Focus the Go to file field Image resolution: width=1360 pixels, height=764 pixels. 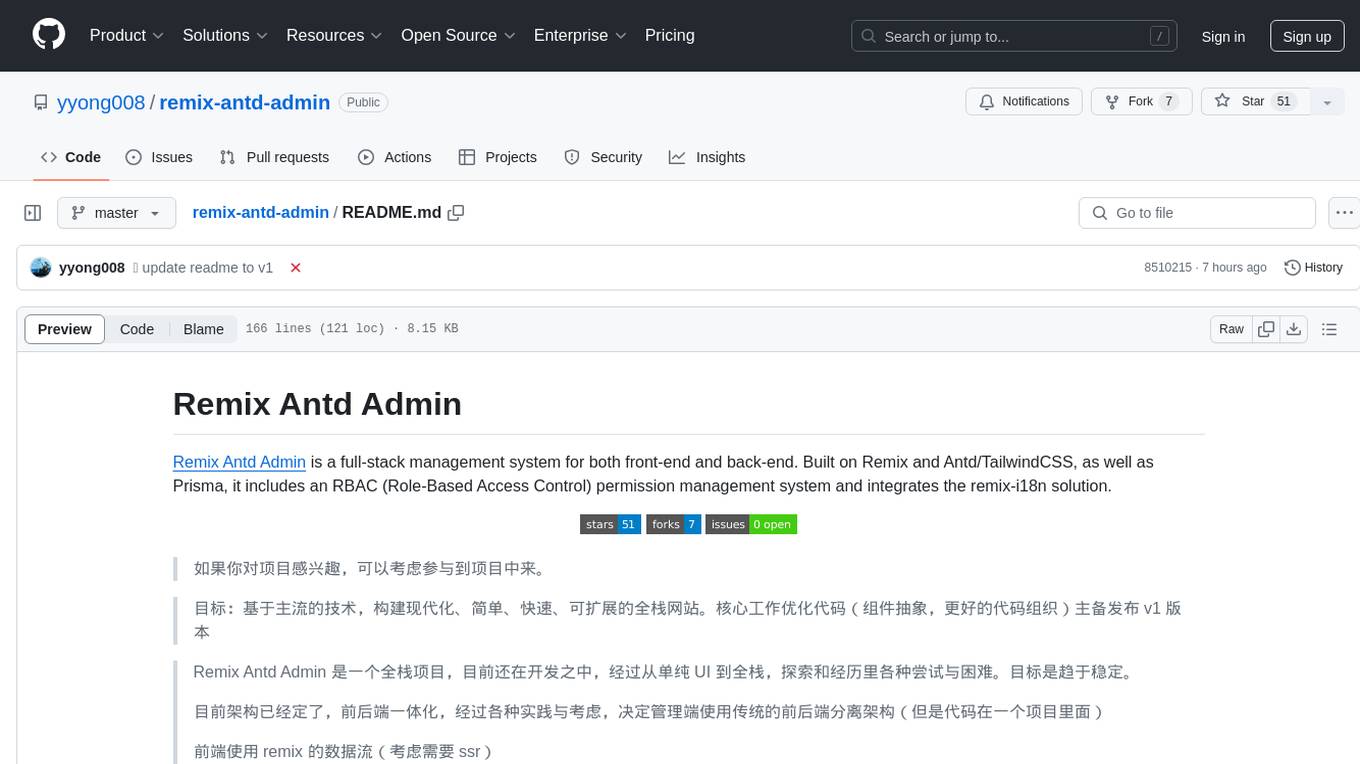coord(1197,213)
